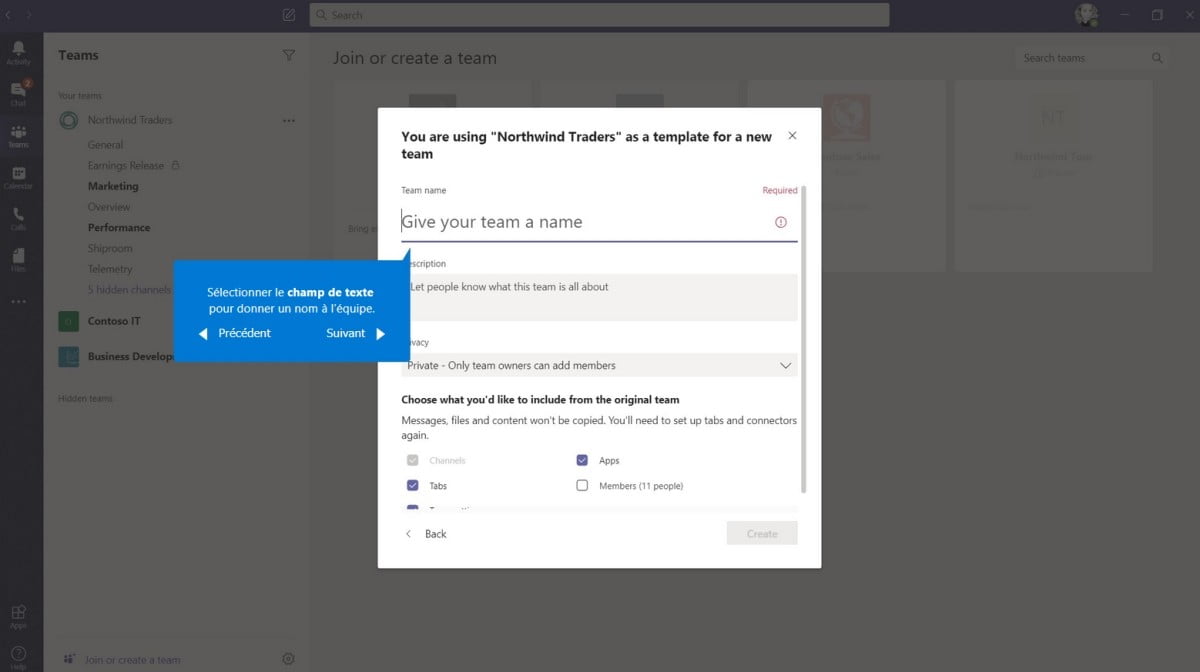Viewport: 1200px width, 672px height.
Task: Click the top Search bar
Action: (x=599, y=15)
